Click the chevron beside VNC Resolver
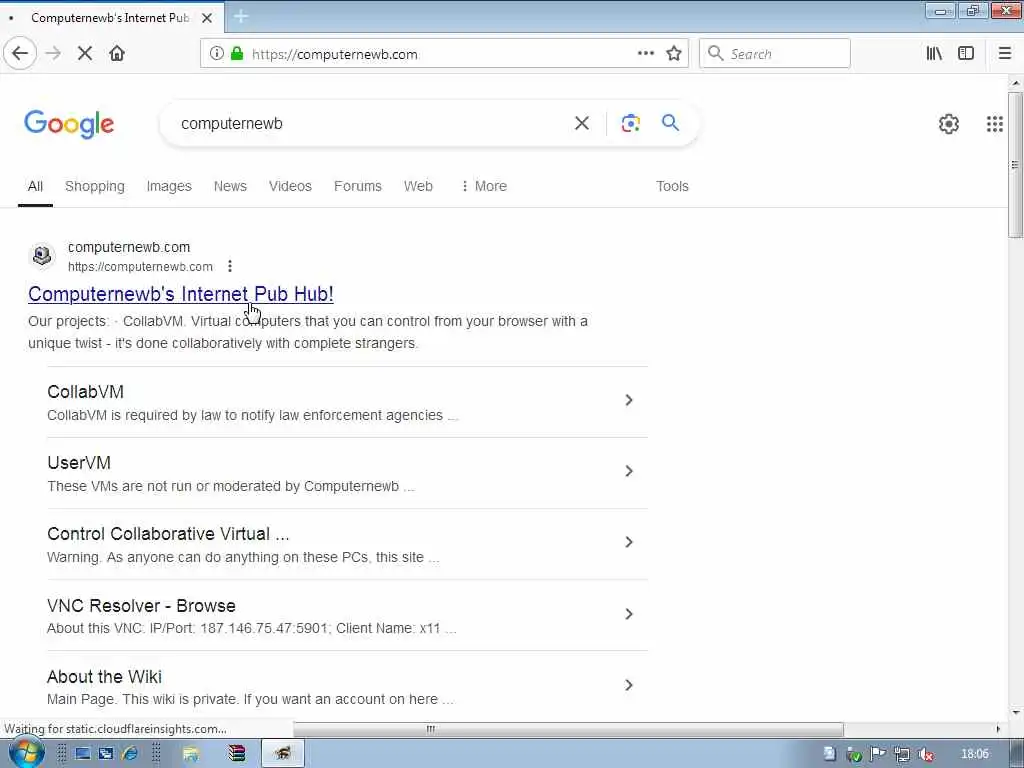Viewport: 1024px width, 768px height. click(x=629, y=615)
